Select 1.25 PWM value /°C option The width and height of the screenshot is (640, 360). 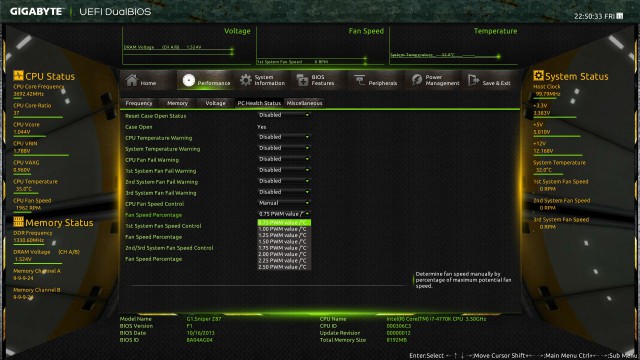click(284, 236)
